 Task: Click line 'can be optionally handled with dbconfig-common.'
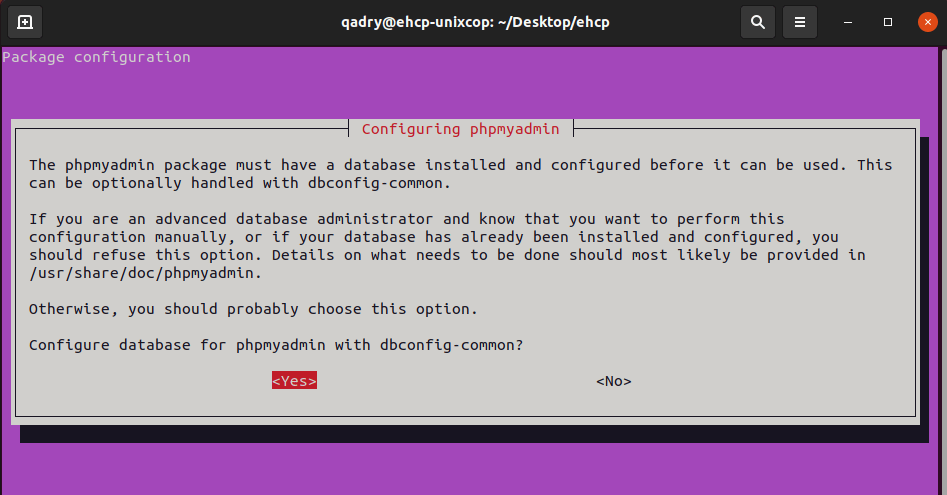click(x=240, y=183)
